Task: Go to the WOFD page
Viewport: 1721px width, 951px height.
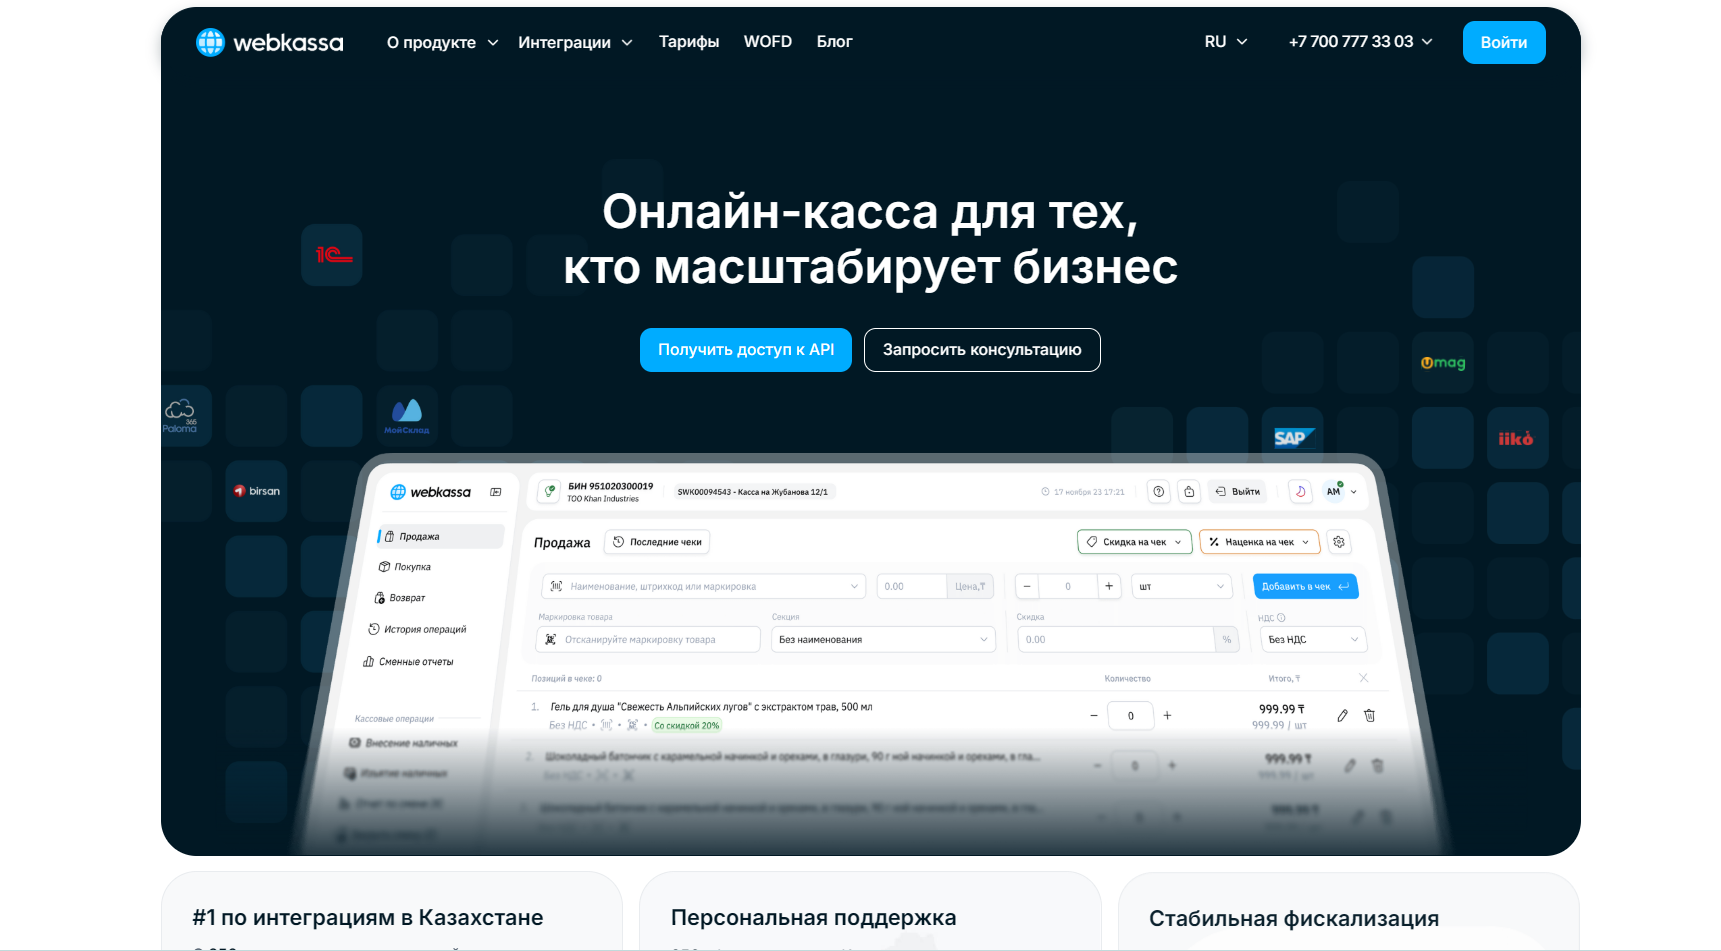Action: (x=767, y=42)
